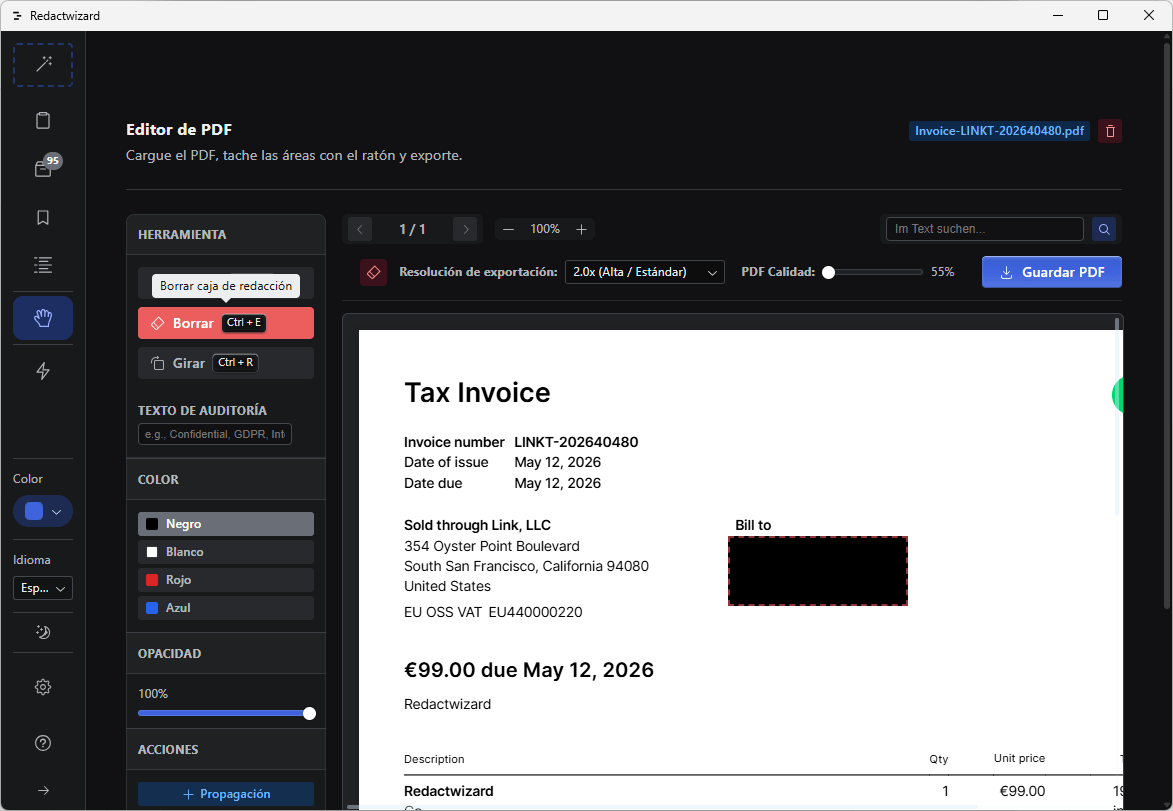The height and width of the screenshot is (811, 1173).
Task: Go to the next PDF page
Action: [465, 229]
